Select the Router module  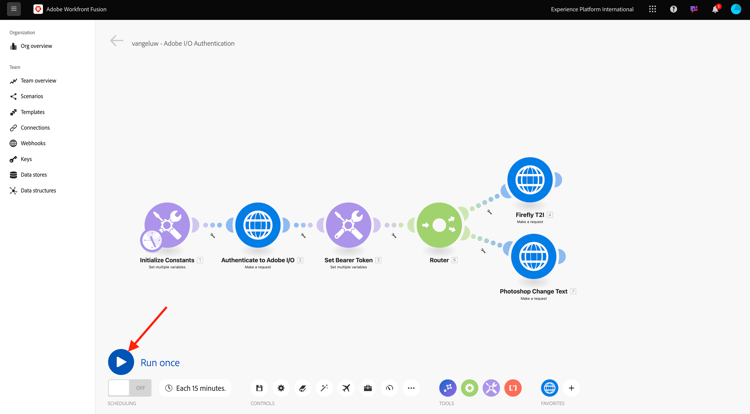click(439, 225)
